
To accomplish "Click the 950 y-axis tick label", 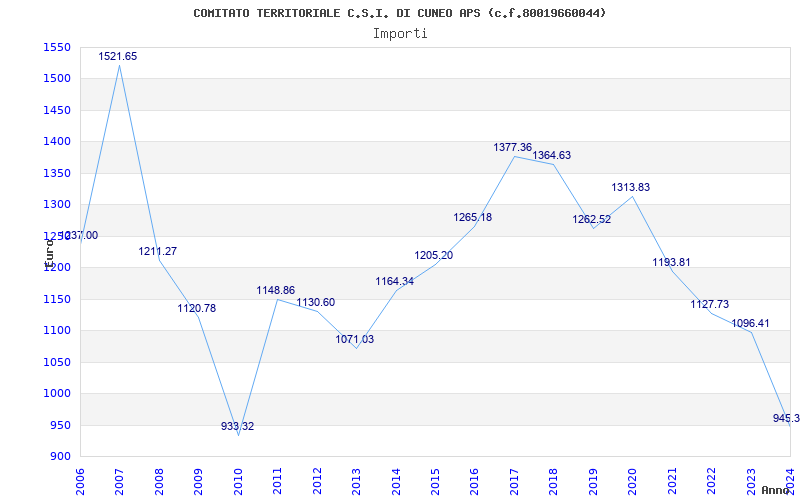I will (60, 426).
